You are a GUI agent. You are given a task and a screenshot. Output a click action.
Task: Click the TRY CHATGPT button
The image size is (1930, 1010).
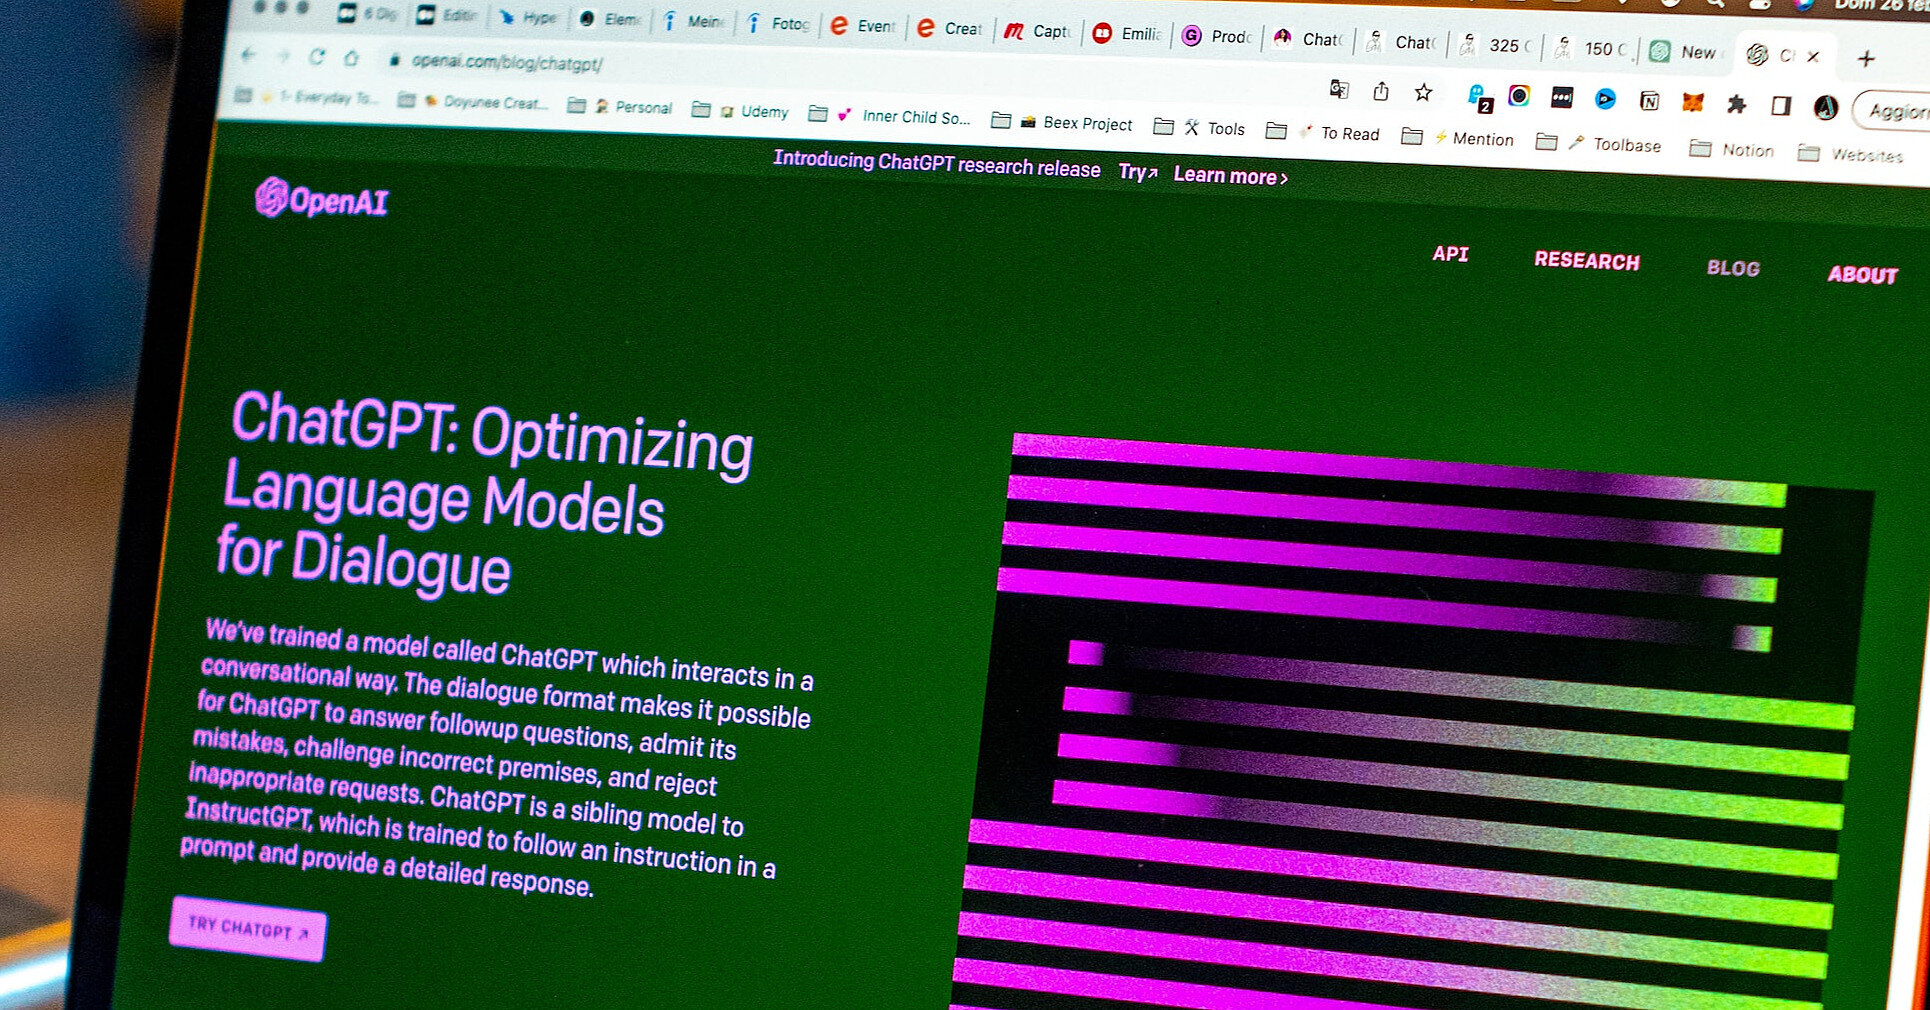pyautogui.click(x=248, y=928)
